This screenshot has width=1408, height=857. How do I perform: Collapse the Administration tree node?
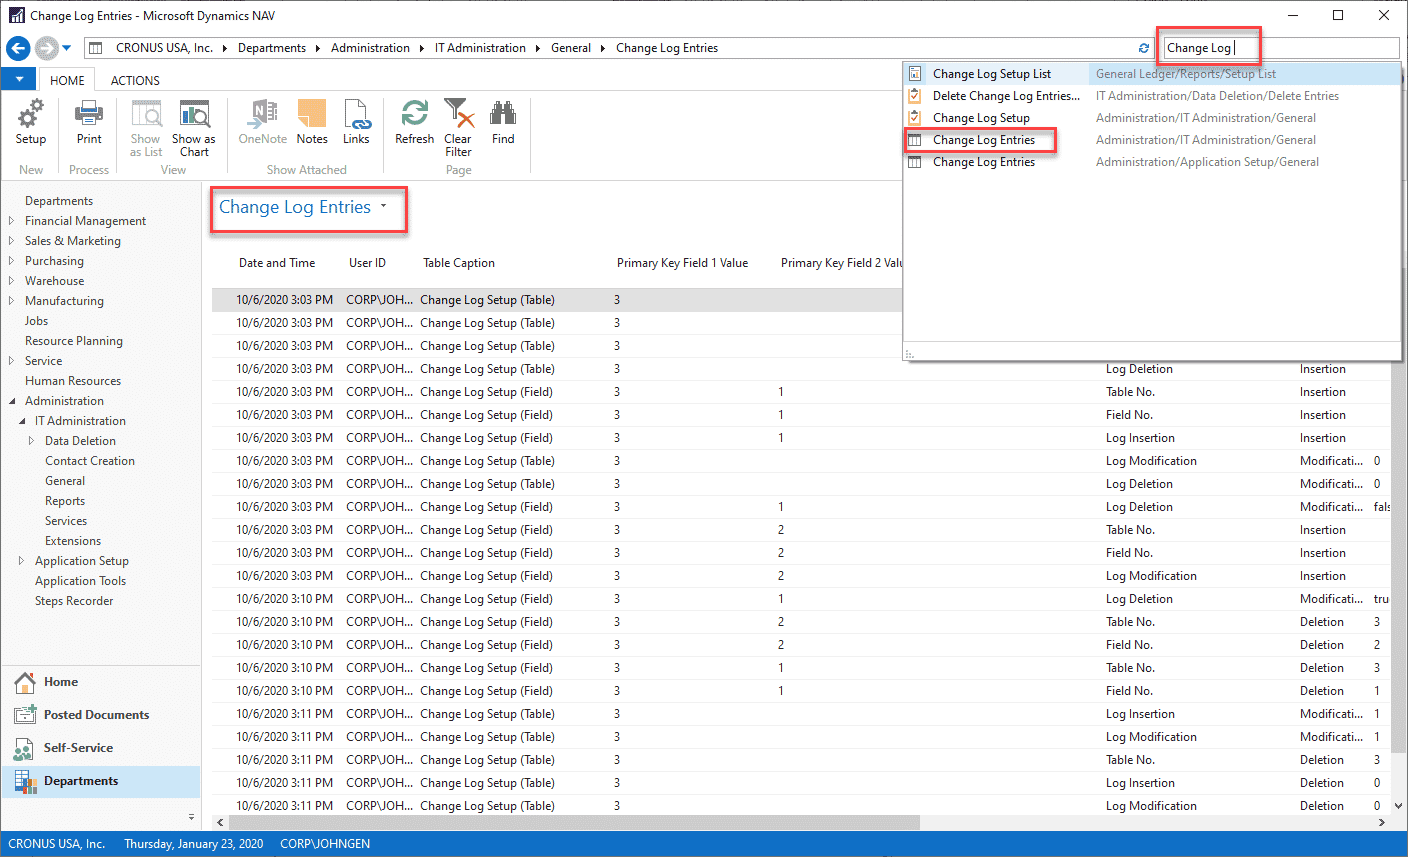(x=11, y=401)
